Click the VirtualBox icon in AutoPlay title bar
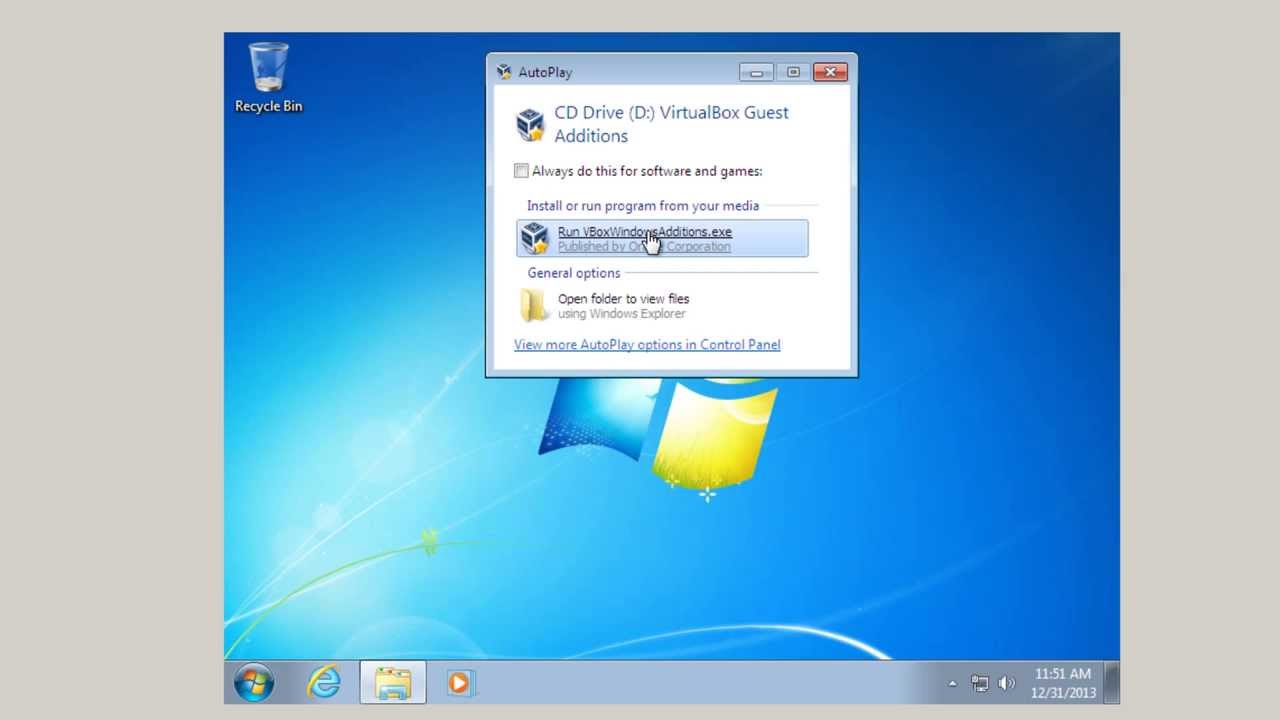 (x=504, y=72)
